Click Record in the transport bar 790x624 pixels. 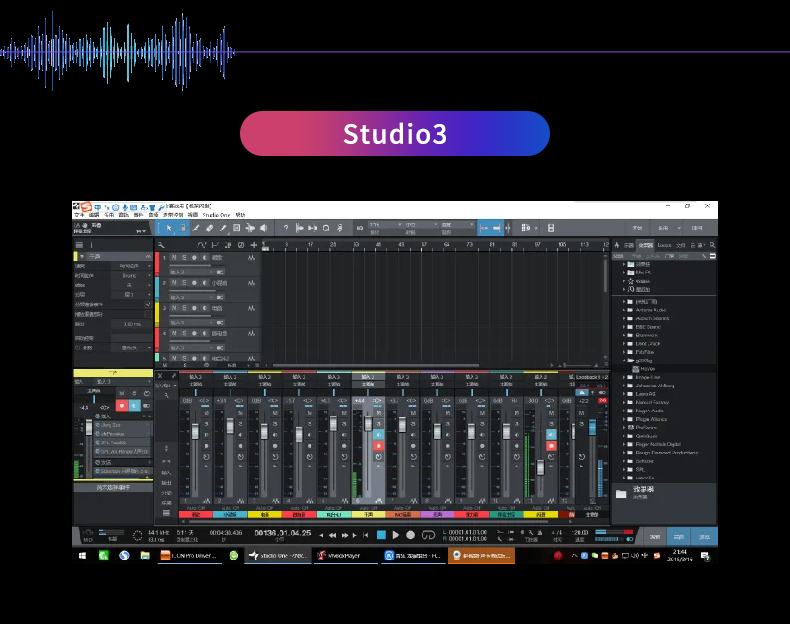[x=411, y=535]
